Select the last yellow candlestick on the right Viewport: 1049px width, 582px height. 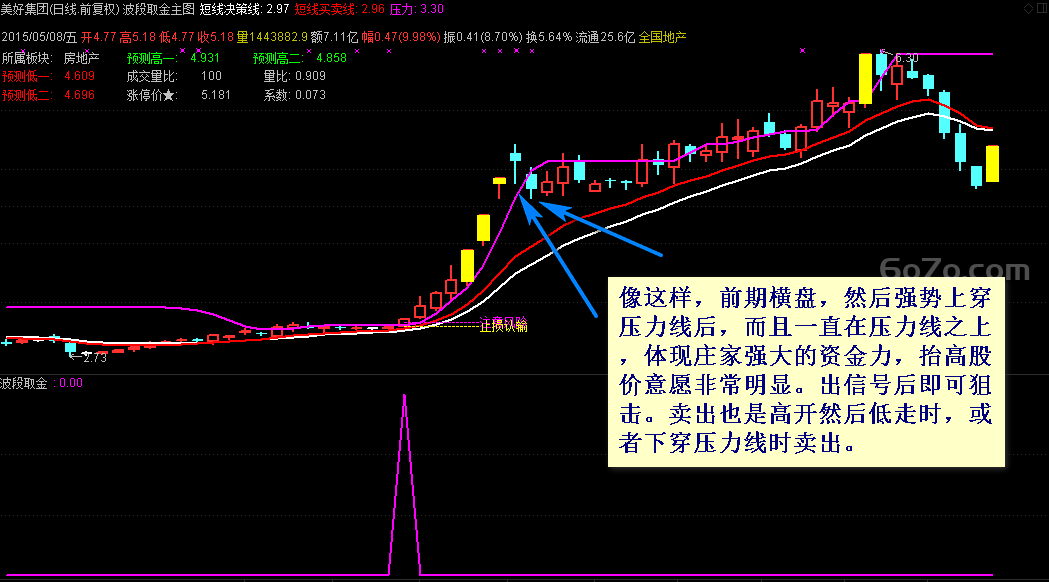(992, 164)
